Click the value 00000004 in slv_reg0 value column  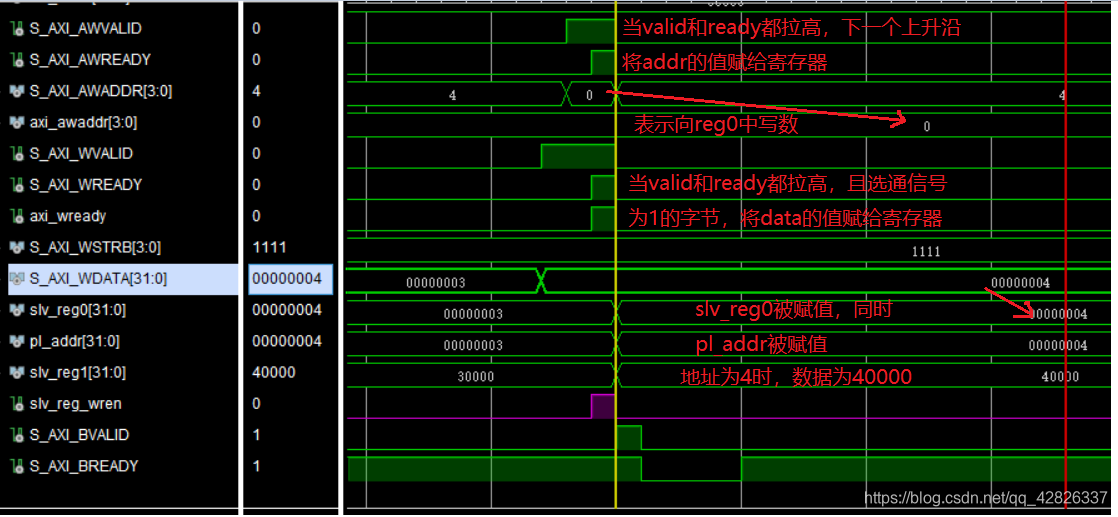coord(287,310)
